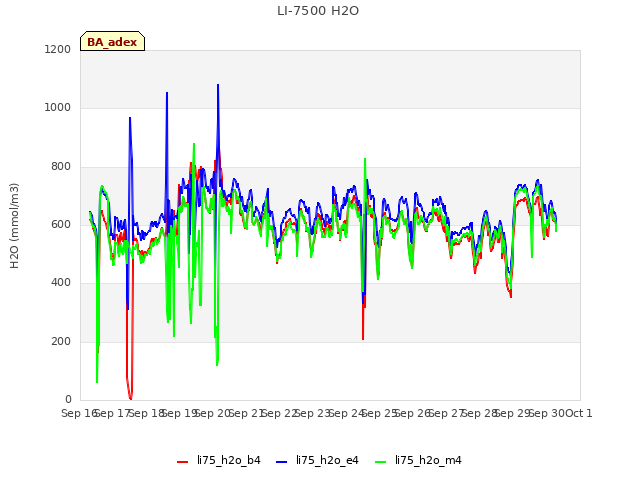Toggle the li75_h2o_m4 legend entry

click(418, 461)
